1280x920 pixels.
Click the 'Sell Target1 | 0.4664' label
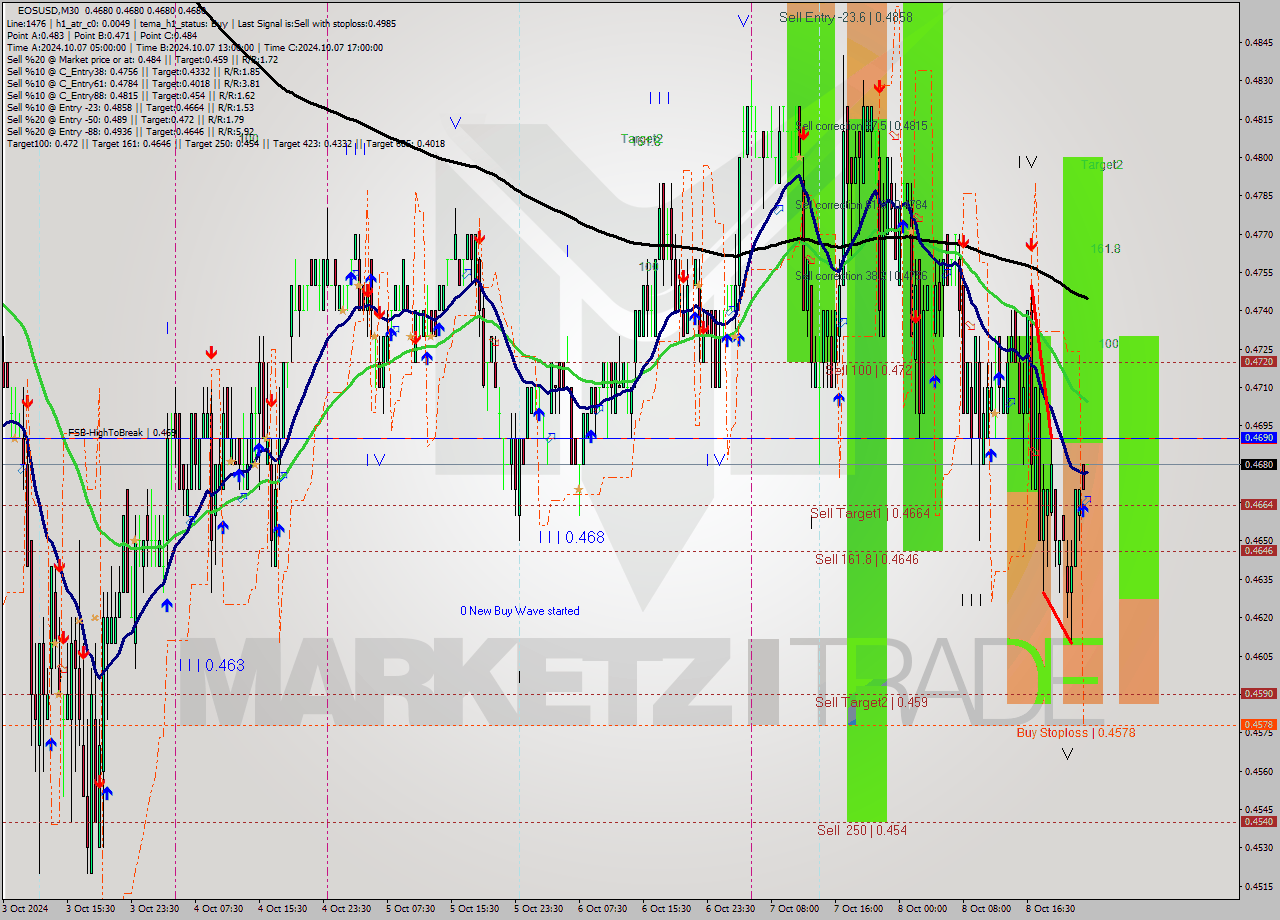[x=870, y=513]
